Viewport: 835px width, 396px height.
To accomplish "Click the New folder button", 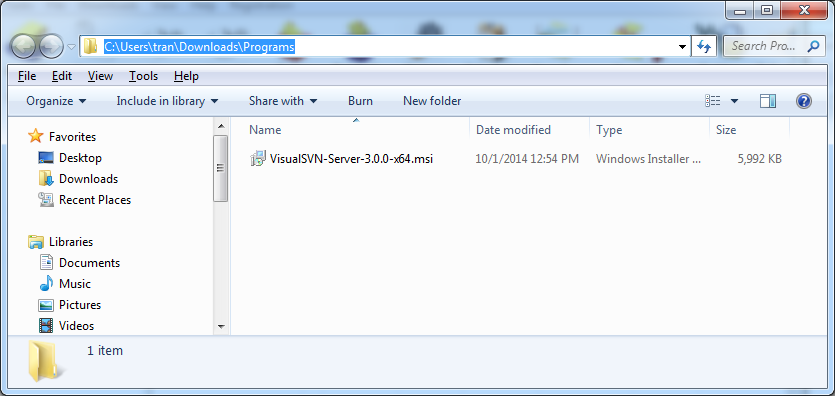I will [x=432, y=101].
